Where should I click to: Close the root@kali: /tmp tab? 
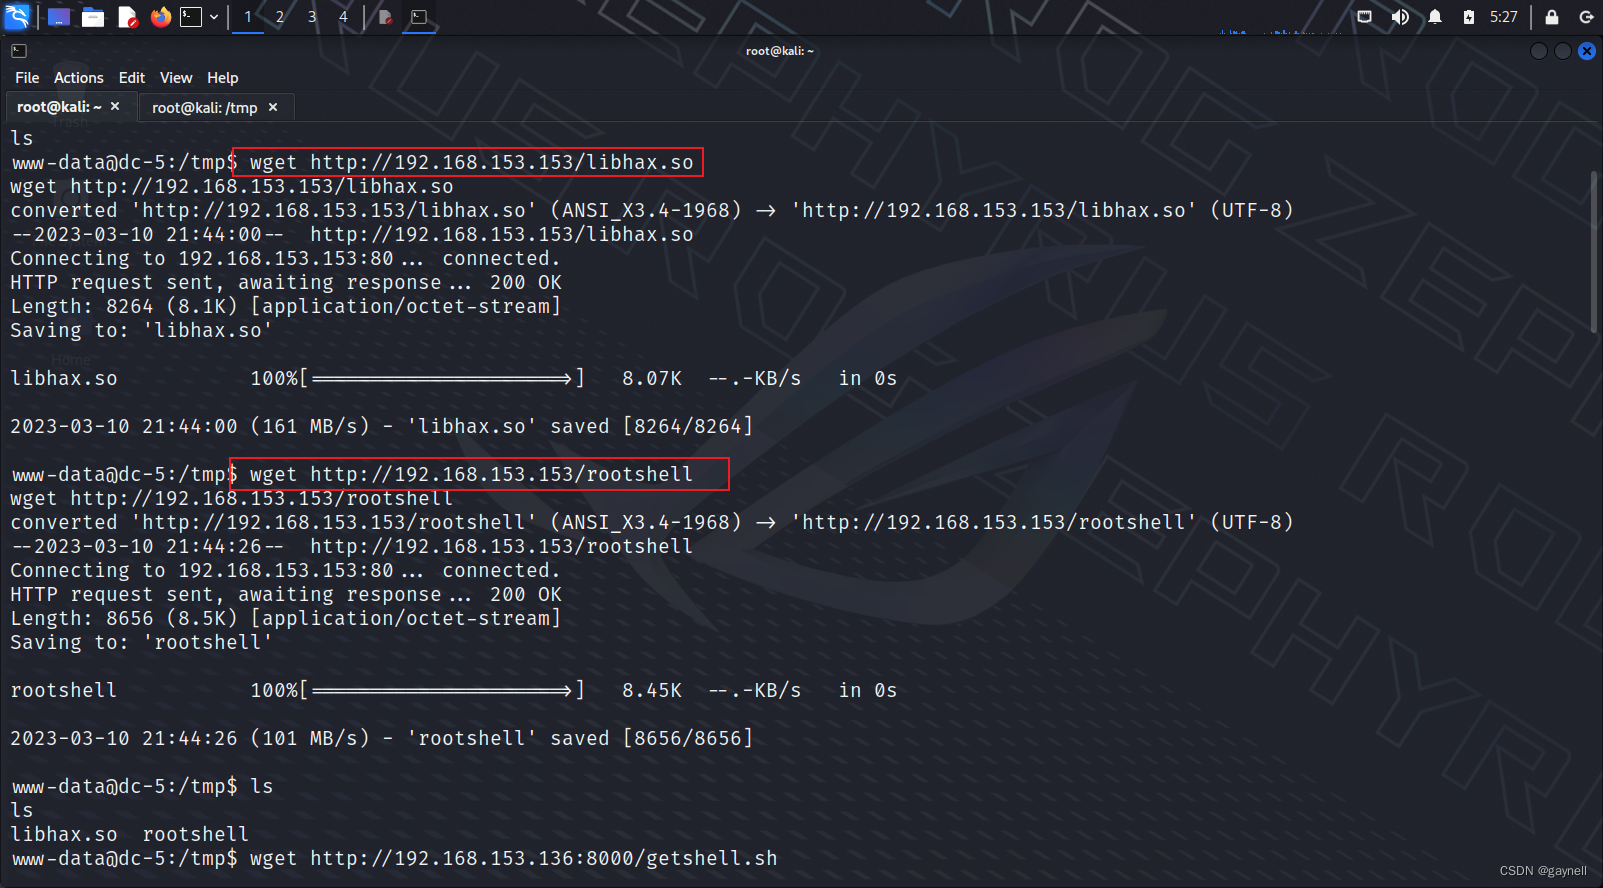(x=273, y=107)
